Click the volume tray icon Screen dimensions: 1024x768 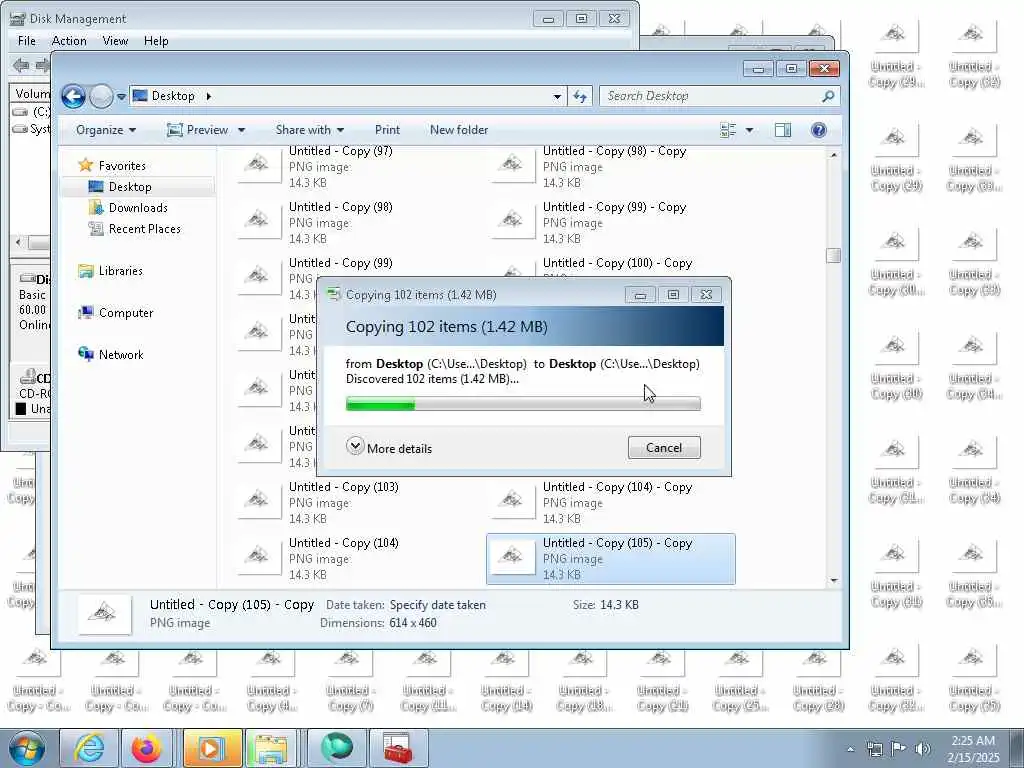(922, 749)
